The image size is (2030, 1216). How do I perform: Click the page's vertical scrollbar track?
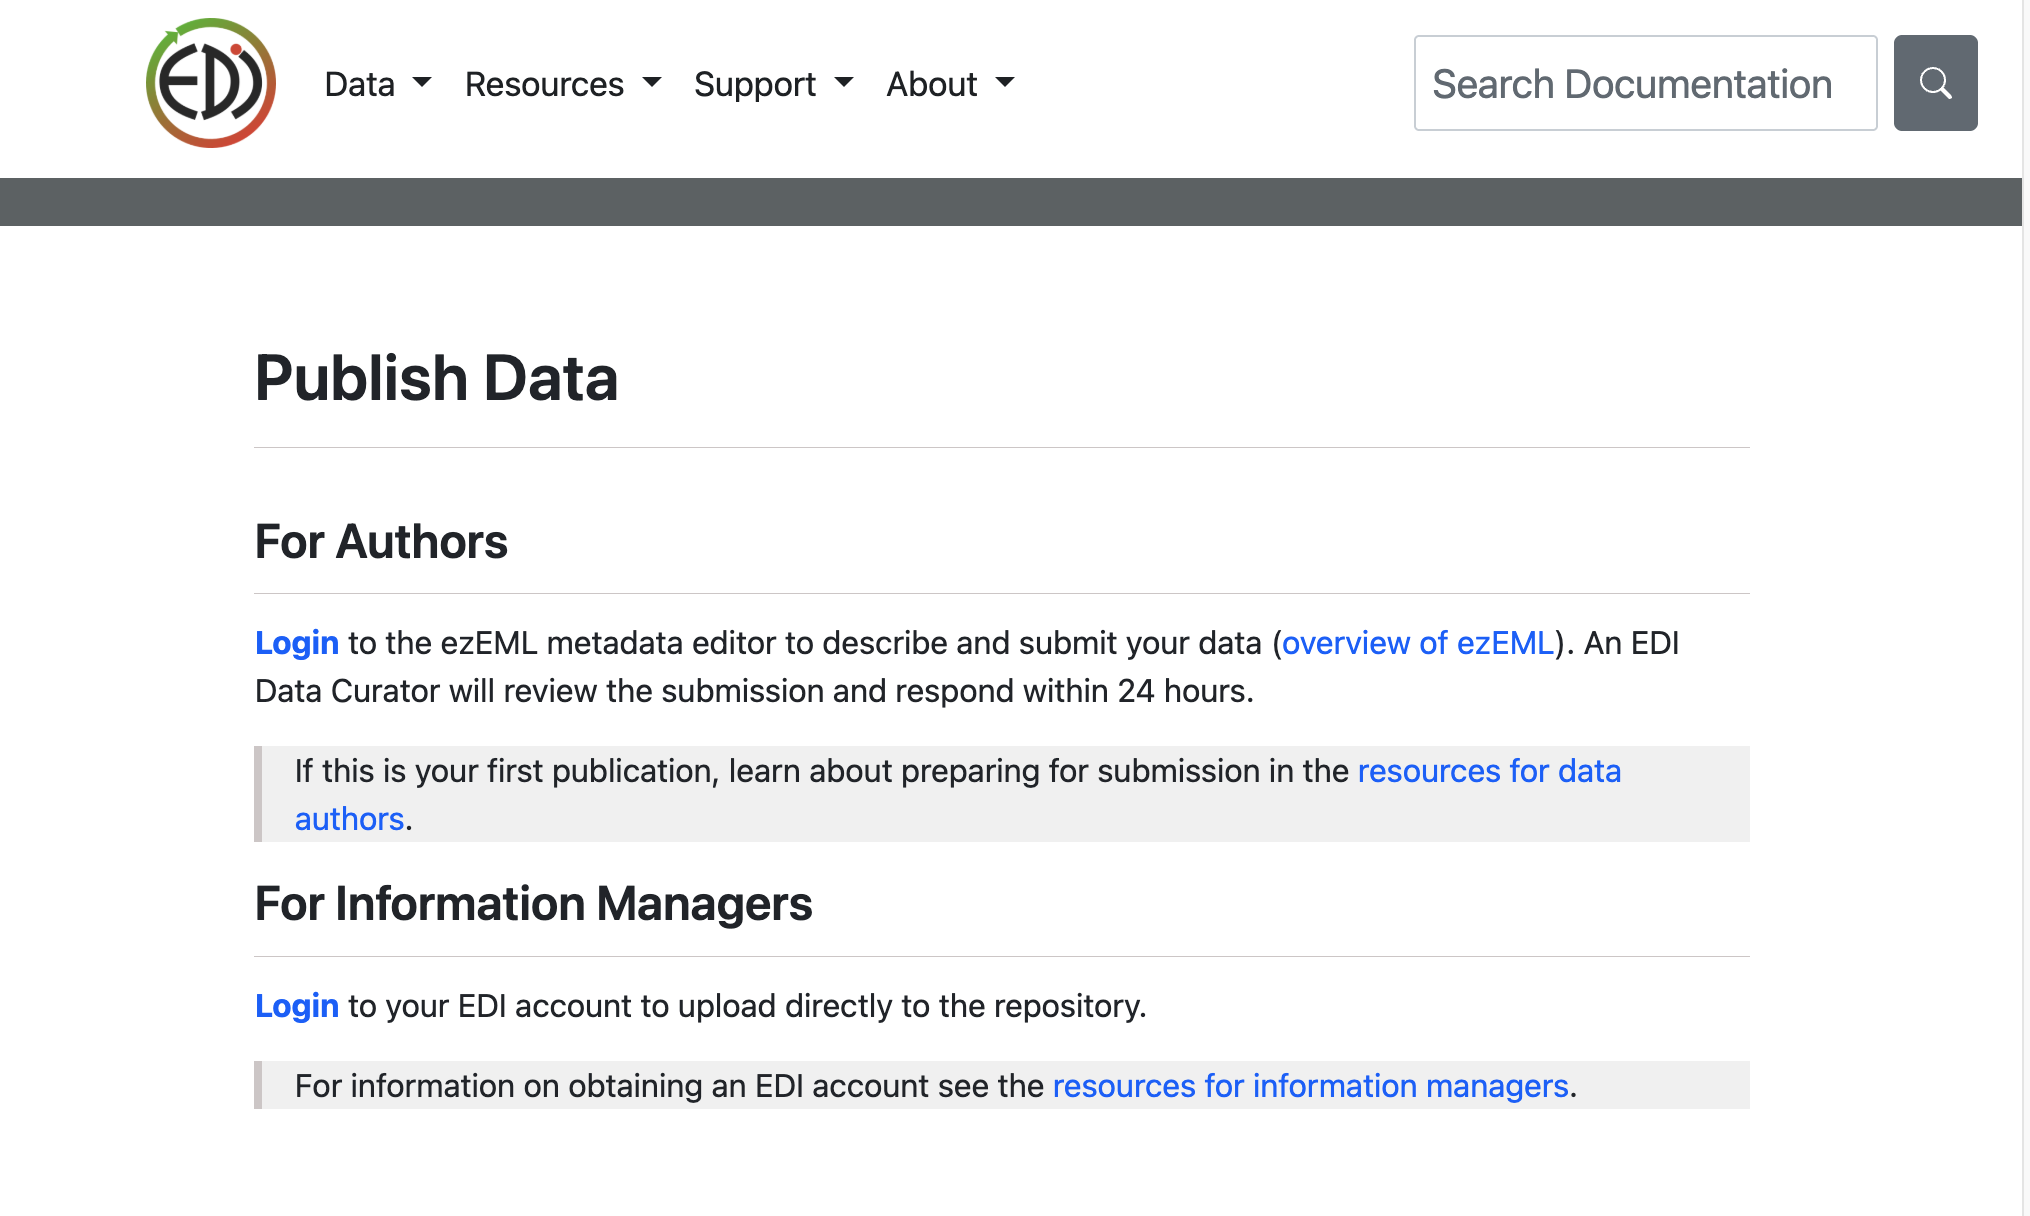(2026, 608)
